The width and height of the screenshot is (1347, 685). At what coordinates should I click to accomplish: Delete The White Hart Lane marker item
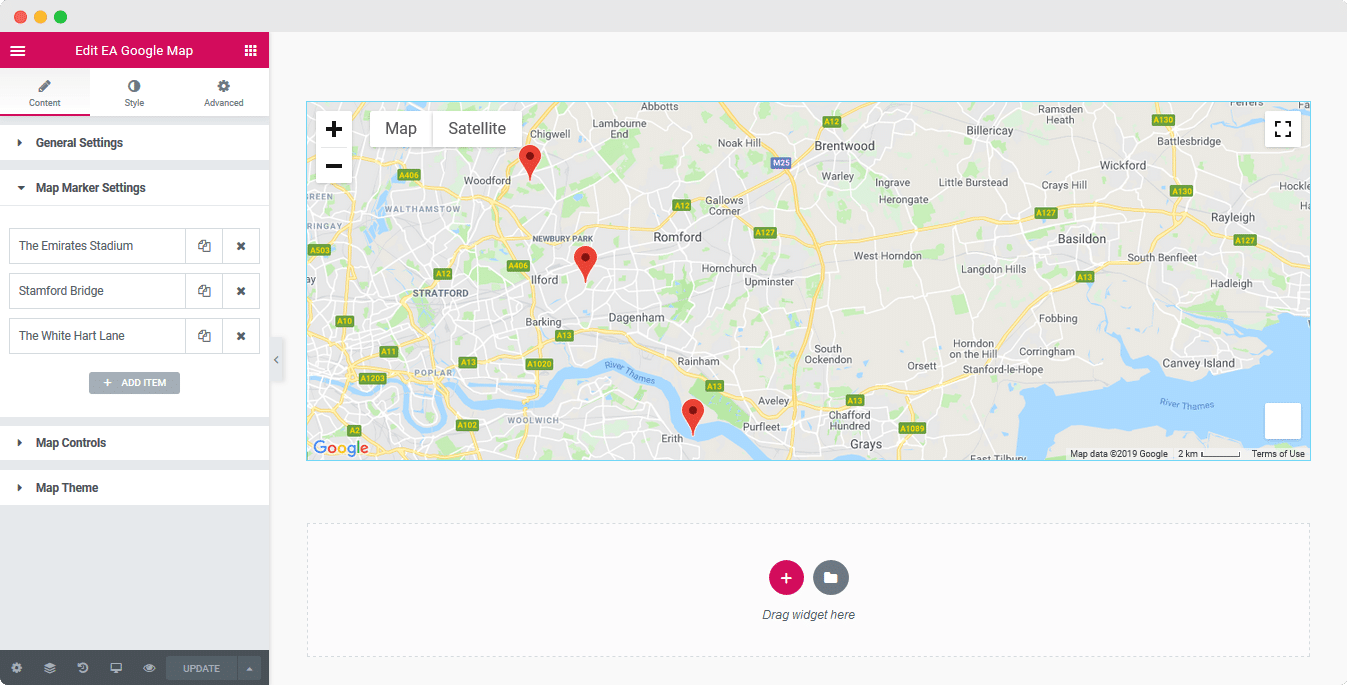[x=241, y=335]
